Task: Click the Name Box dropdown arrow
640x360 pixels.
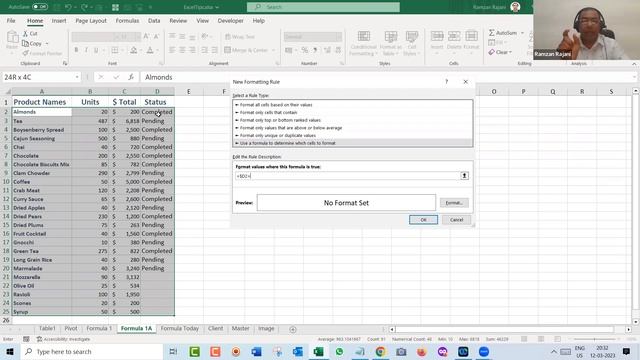Action: 77,77
